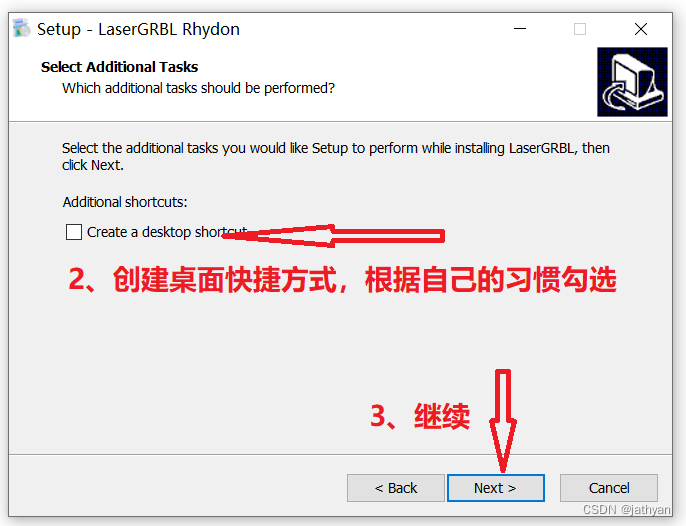Click the greyed-out maximize box
The height and width of the screenshot is (526, 686).
pyautogui.click(x=580, y=29)
